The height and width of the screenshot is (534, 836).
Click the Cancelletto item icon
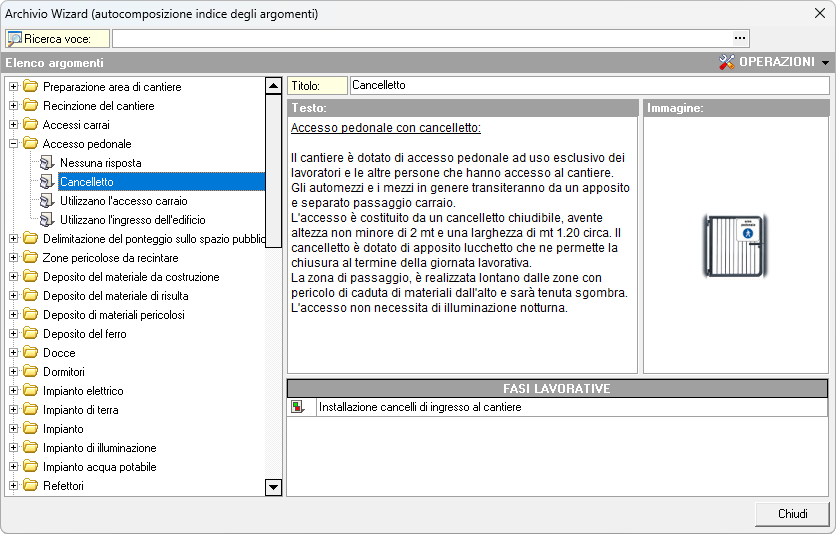point(46,182)
